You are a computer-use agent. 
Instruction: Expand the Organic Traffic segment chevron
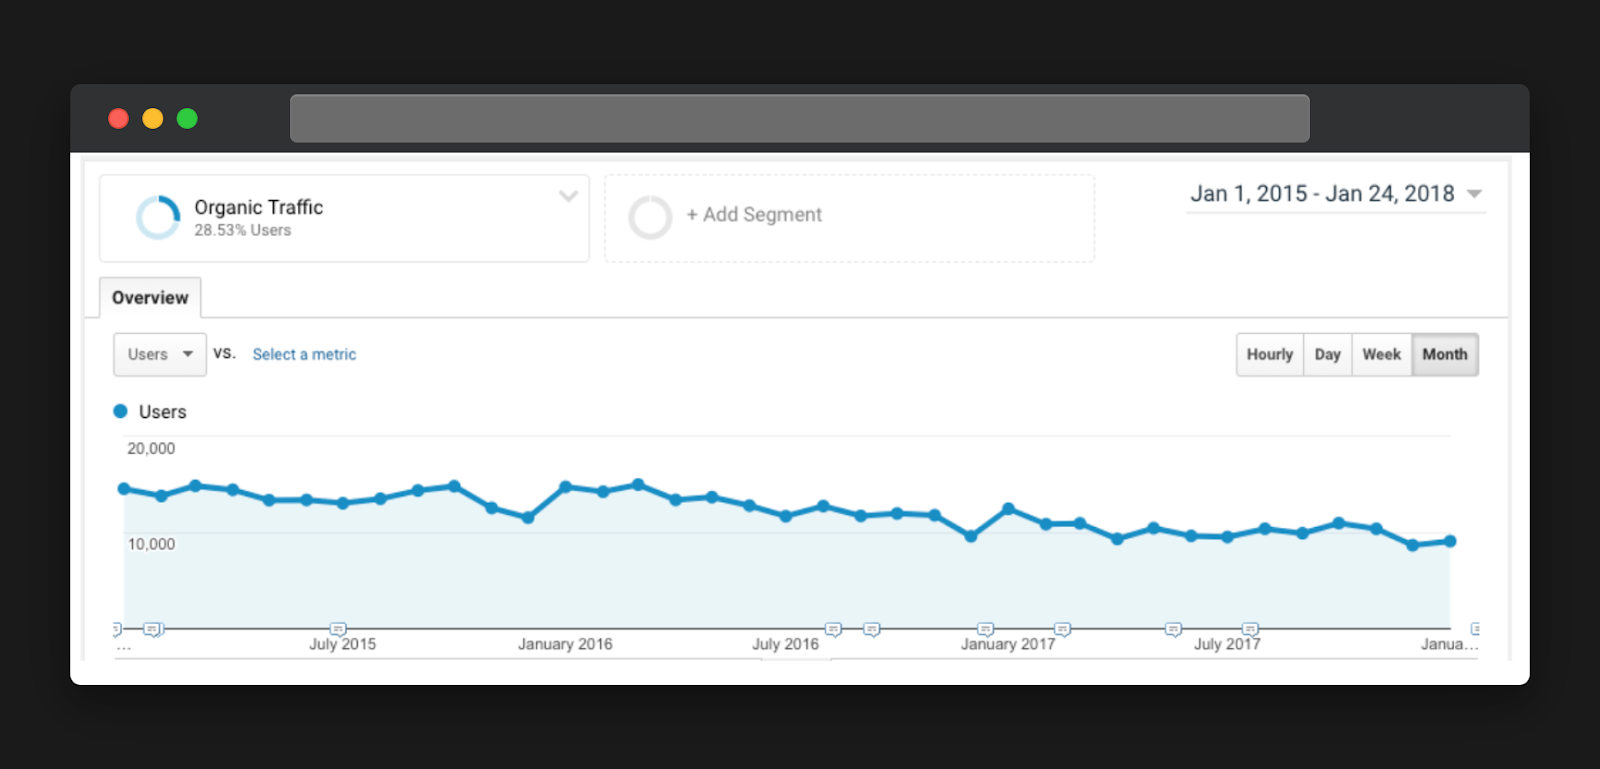568,196
